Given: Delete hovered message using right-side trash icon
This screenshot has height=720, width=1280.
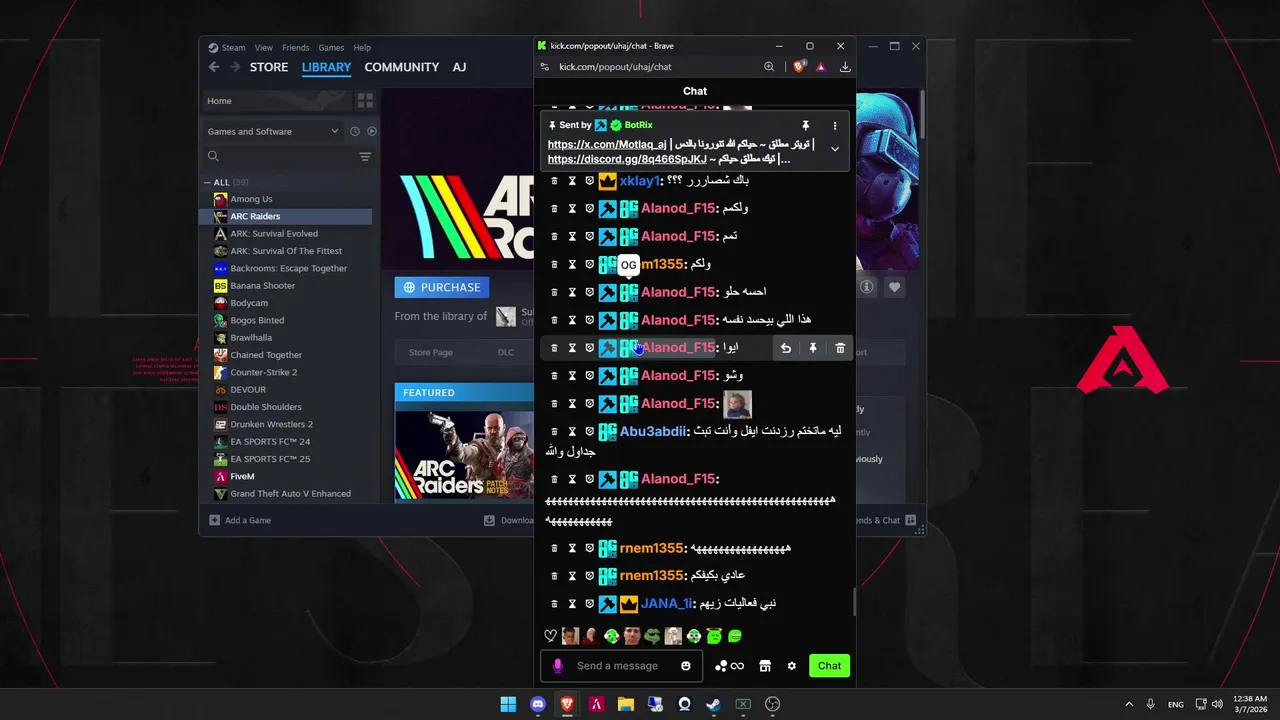Looking at the screenshot, I should pyautogui.click(x=840, y=348).
